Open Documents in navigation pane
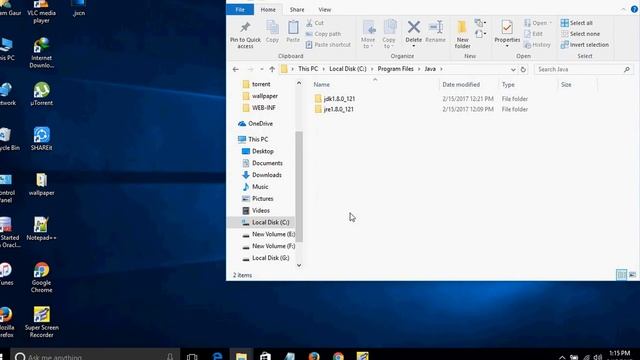This screenshot has height=360, width=640. click(x=267, y=163)
